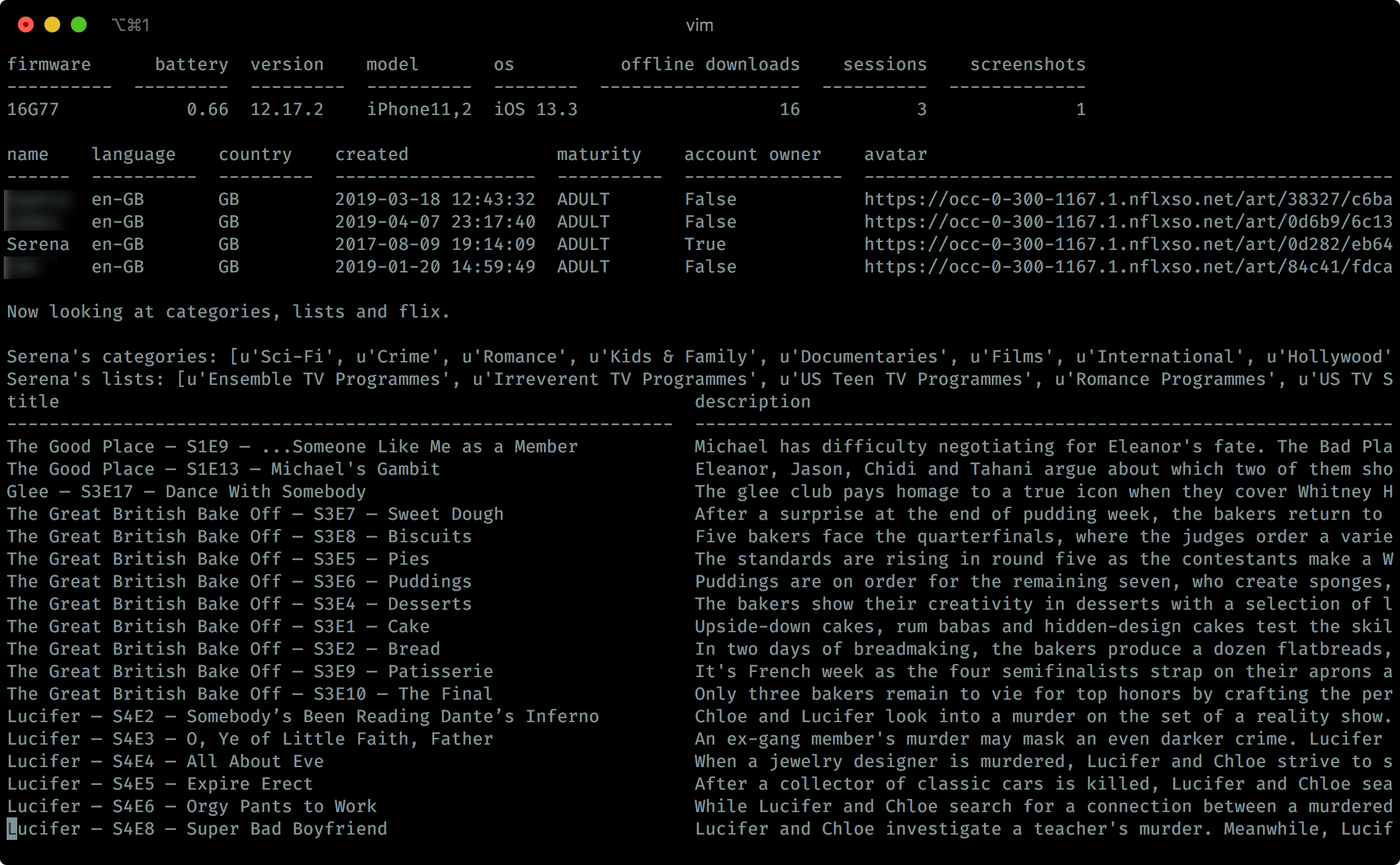Click the Bake Off S3E10 The Final row
The image size is (1400, 865).
[249, 694]
